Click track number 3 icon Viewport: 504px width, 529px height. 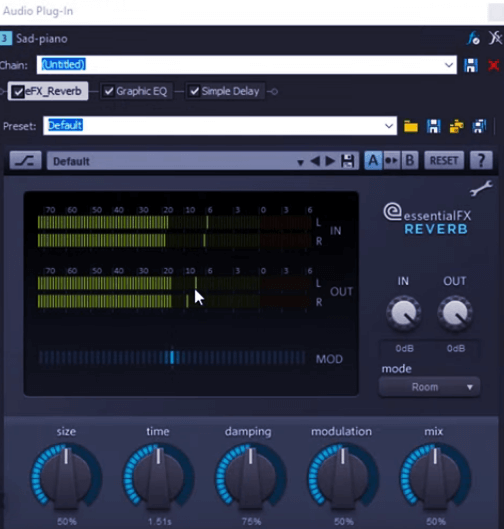[x=6, y=38]
